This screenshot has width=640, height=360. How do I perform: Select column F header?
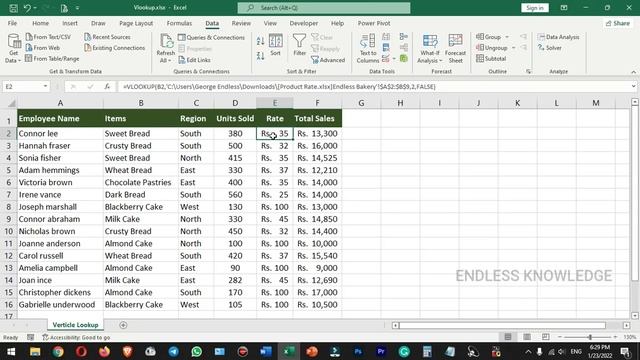(317, 103)
